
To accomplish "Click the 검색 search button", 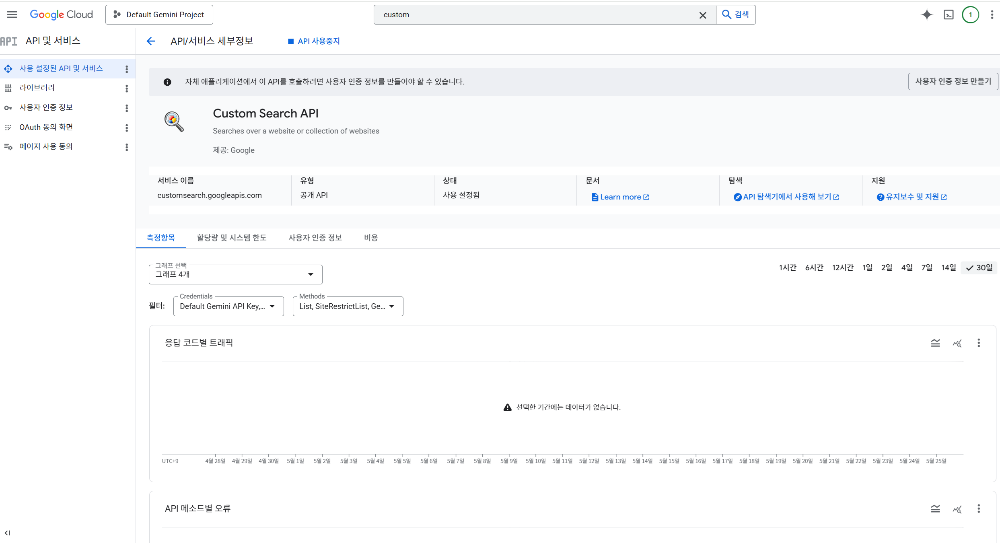I will click(736, 14).
